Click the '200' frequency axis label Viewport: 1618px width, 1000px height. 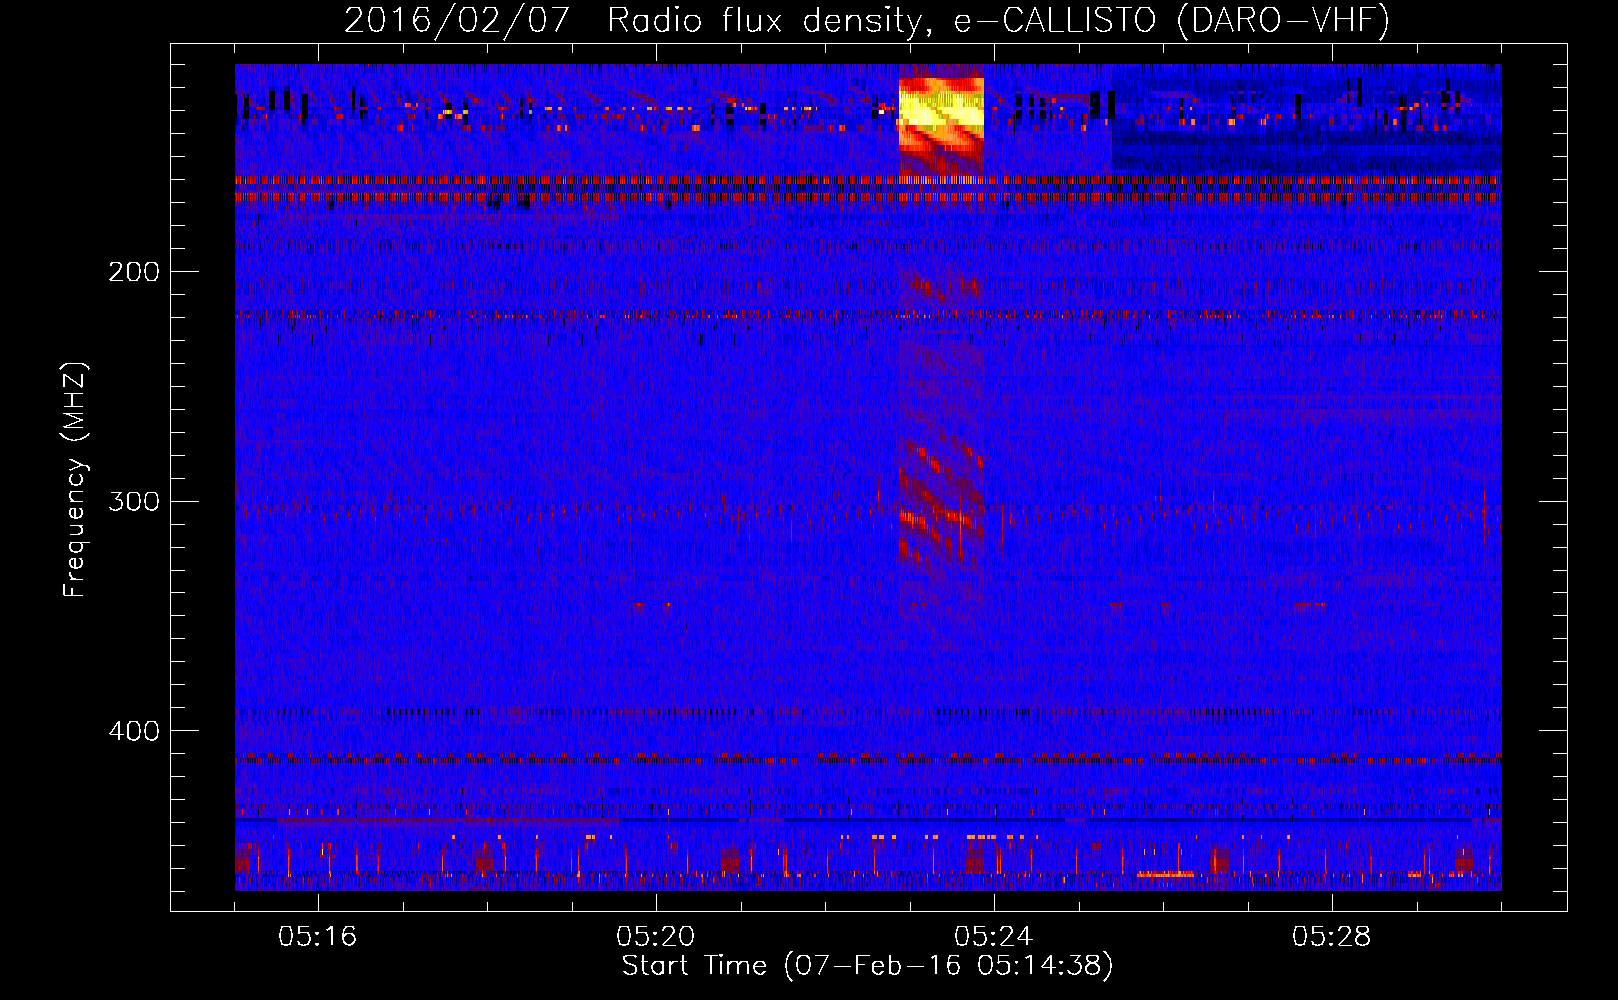pos(134,272)
